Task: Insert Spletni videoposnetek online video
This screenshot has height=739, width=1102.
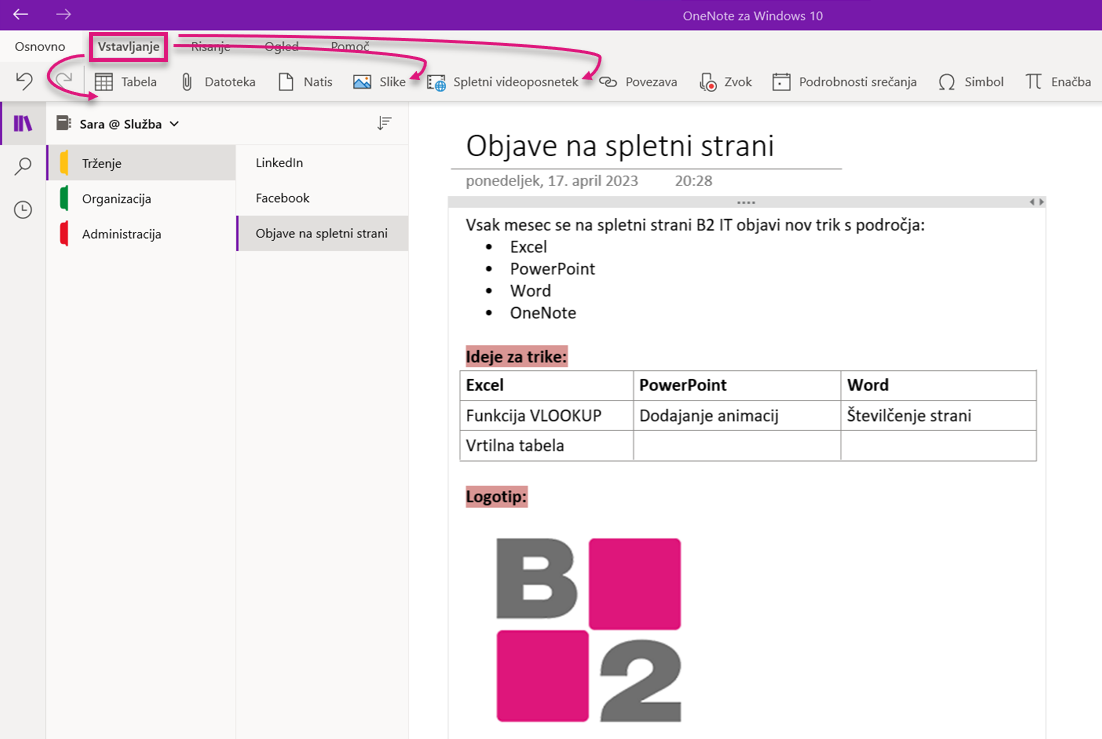Action: 503,82
